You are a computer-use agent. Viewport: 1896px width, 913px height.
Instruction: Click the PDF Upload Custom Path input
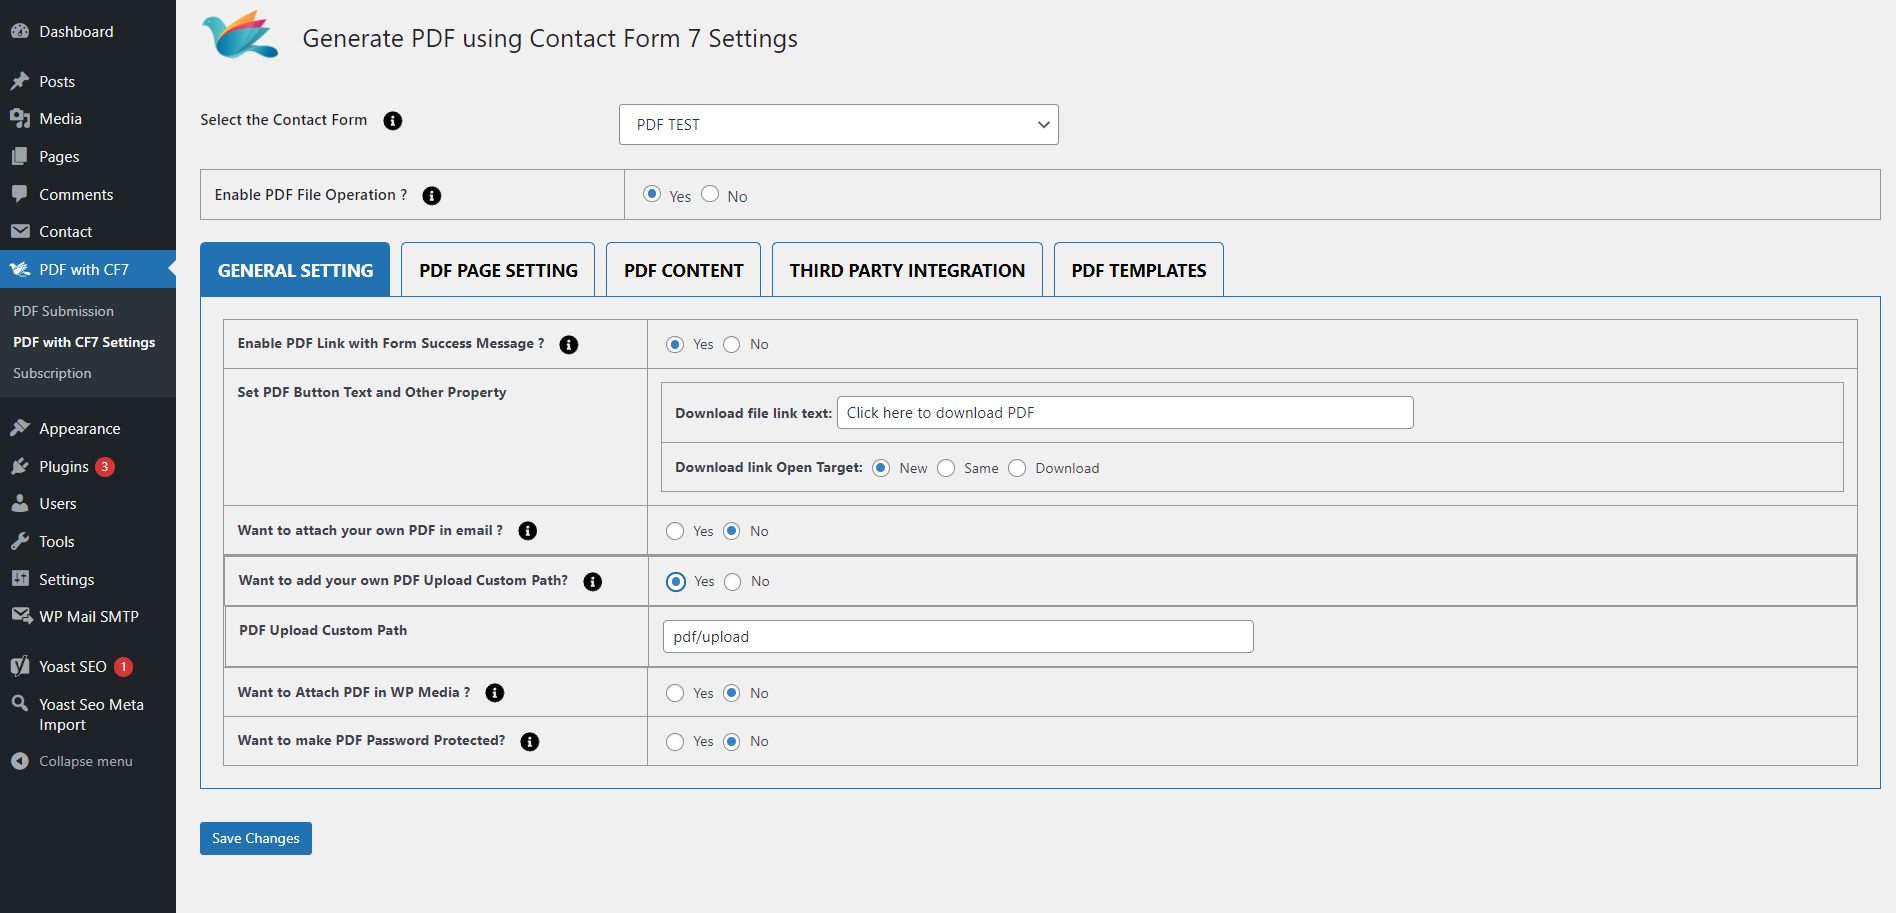957,637
